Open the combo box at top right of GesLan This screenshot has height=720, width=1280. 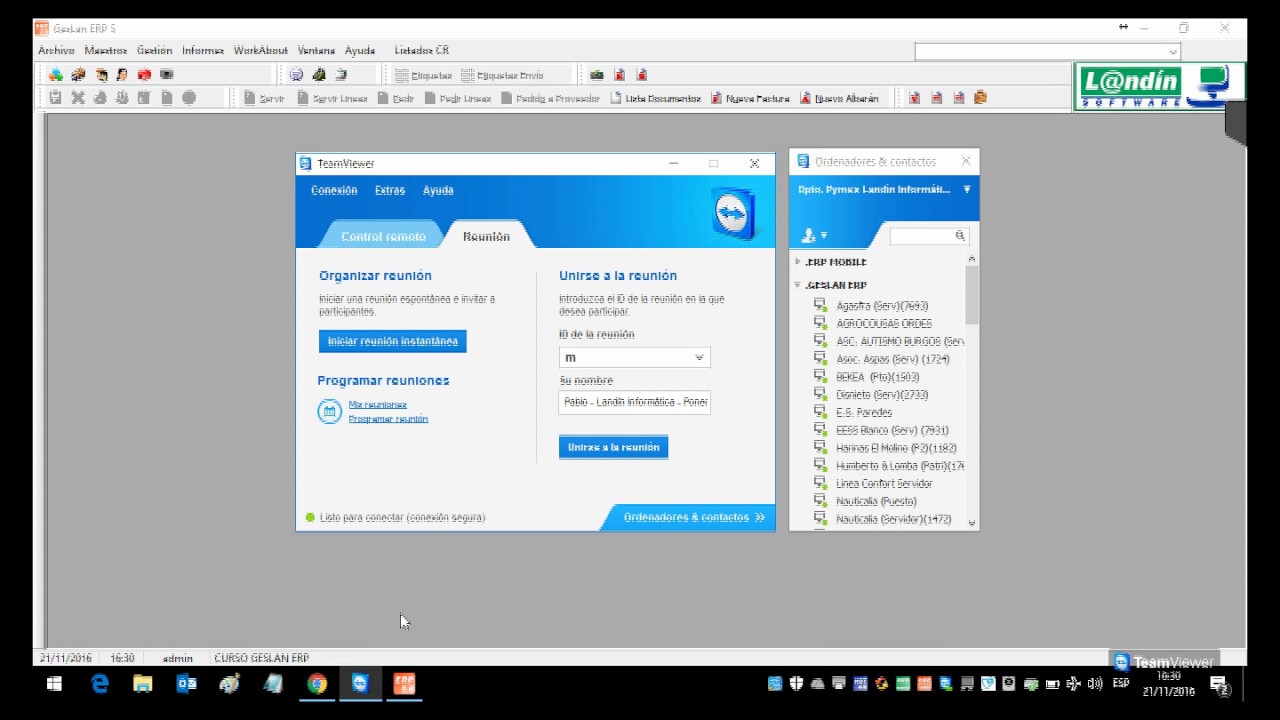pos(1047,52)
